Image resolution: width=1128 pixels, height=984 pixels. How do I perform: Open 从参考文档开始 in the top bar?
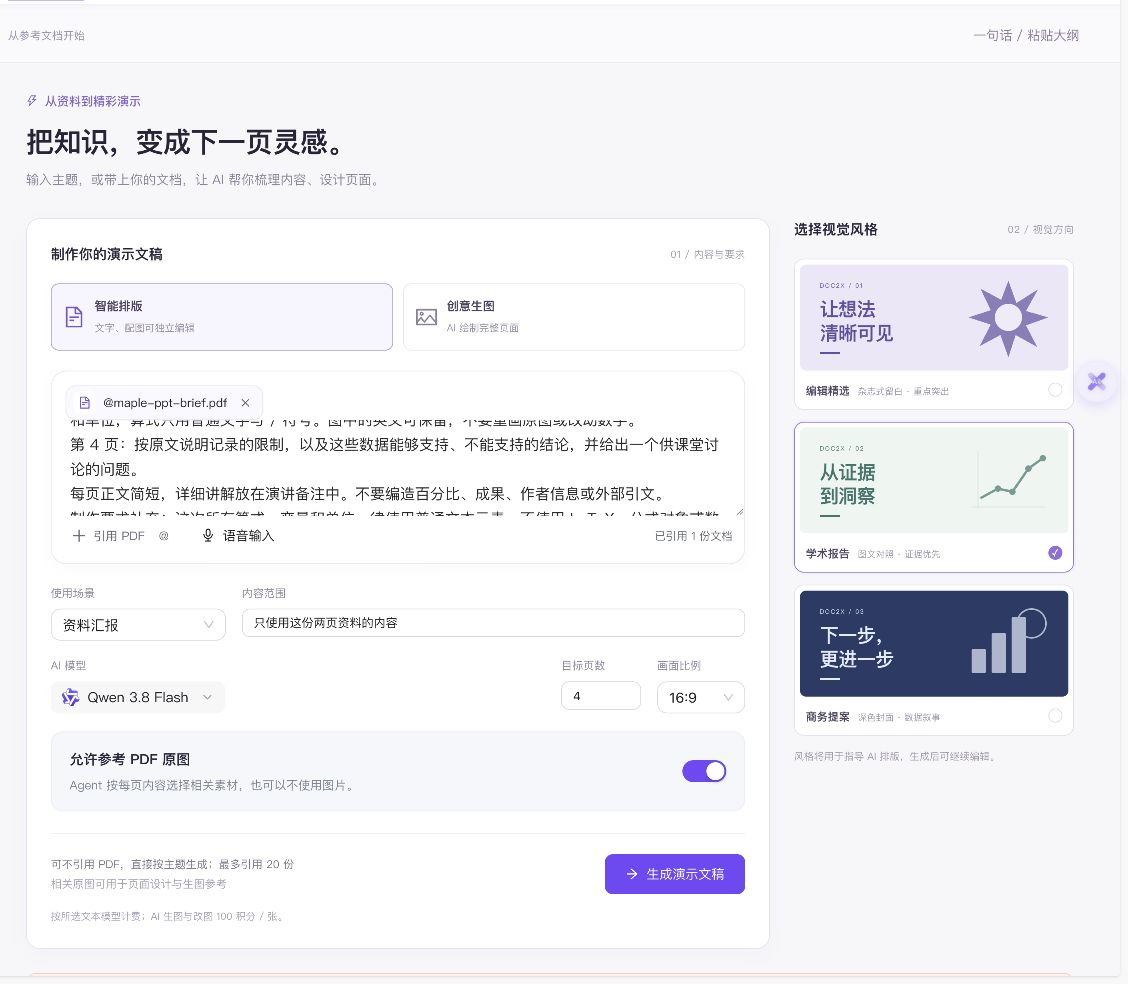click(x=47, y=35)
